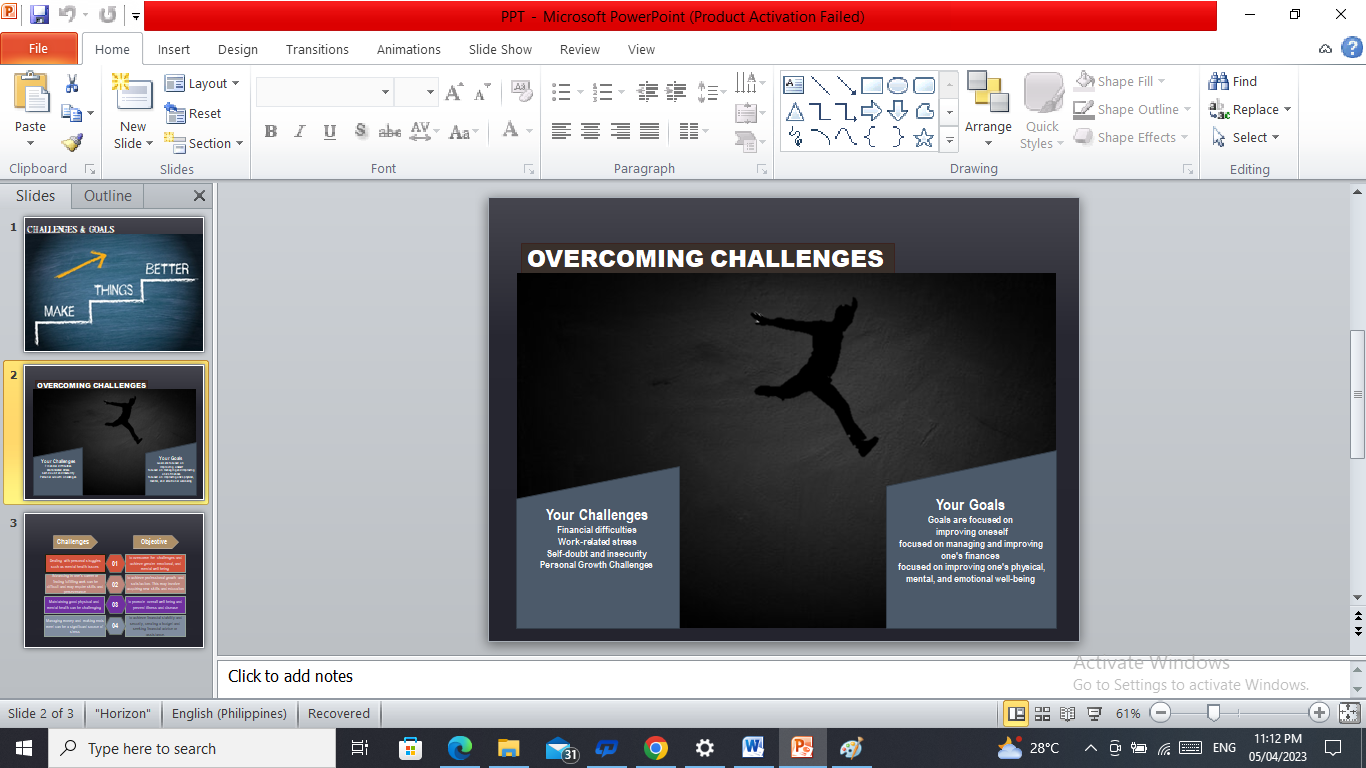
Task: Toggle Italic formatting
Action: tap(300, 131)
